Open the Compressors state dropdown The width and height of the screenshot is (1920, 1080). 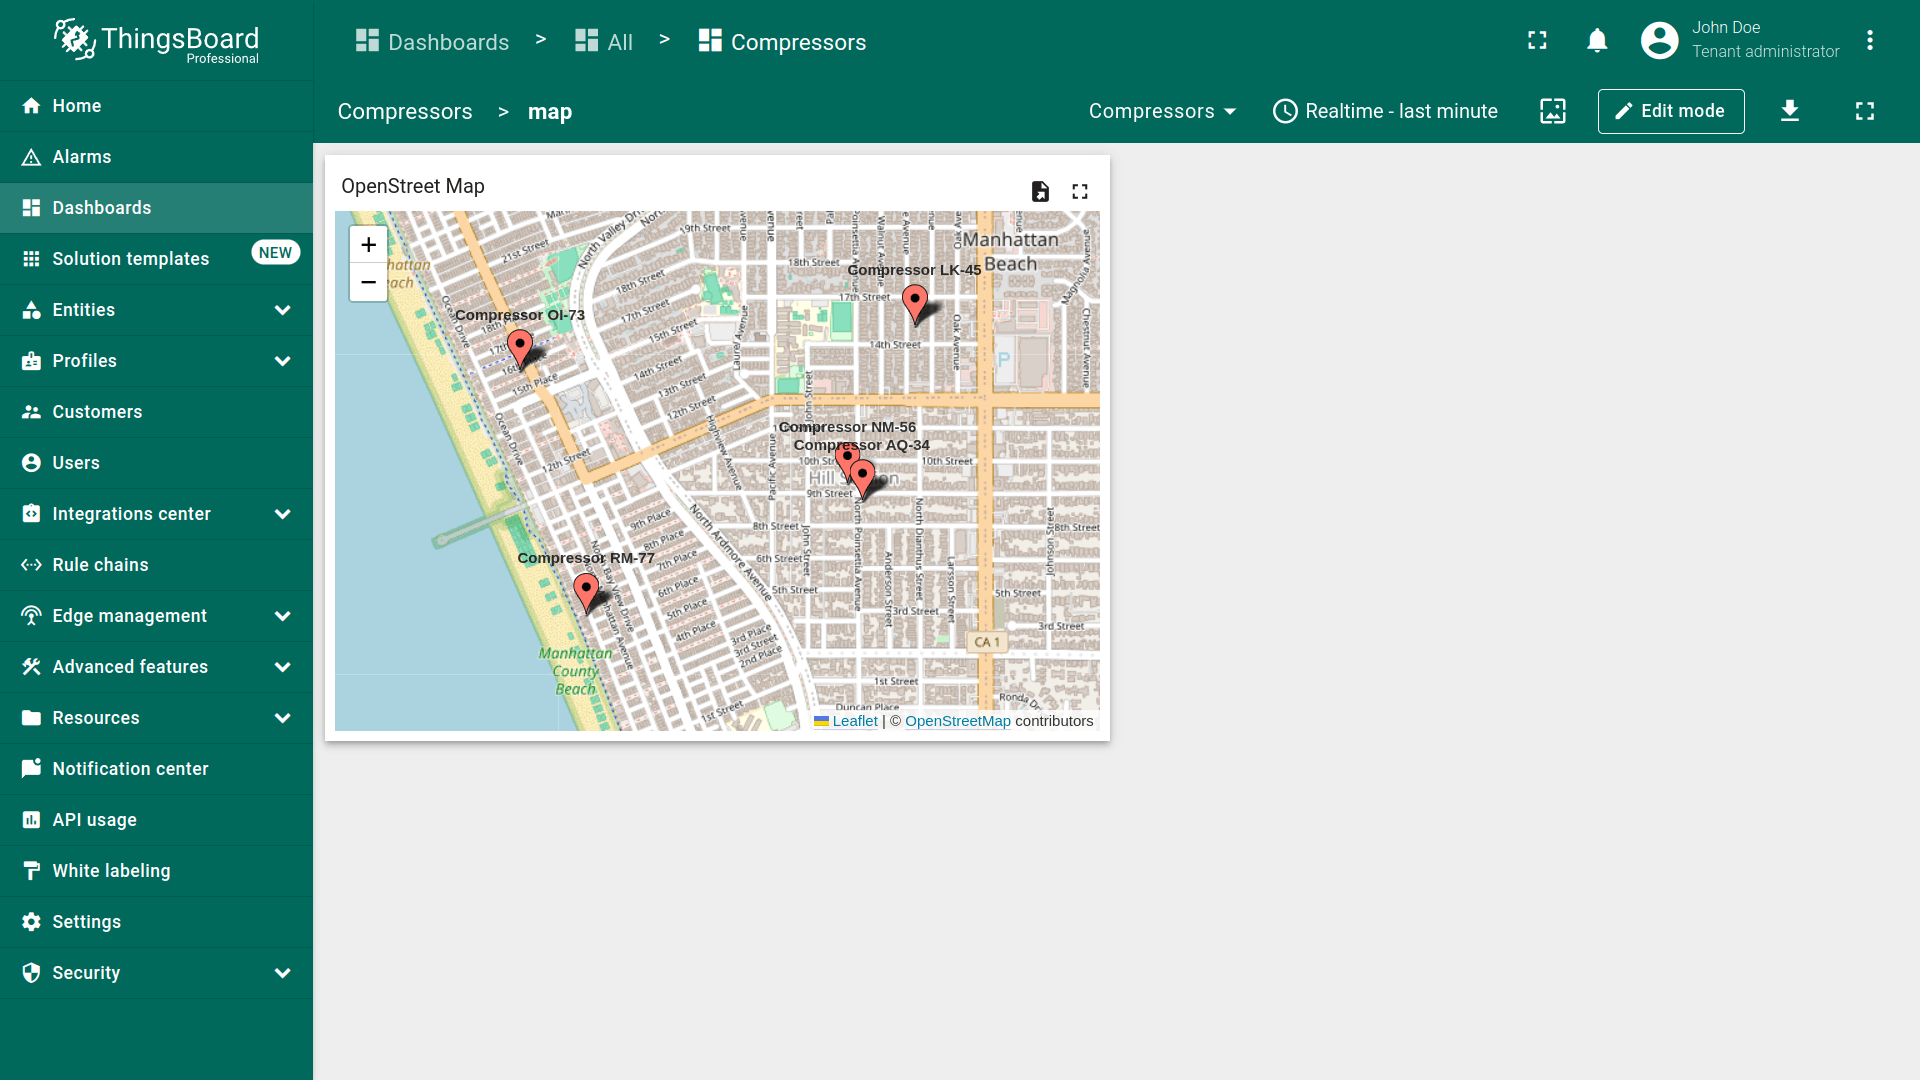tap(1162, 111)
